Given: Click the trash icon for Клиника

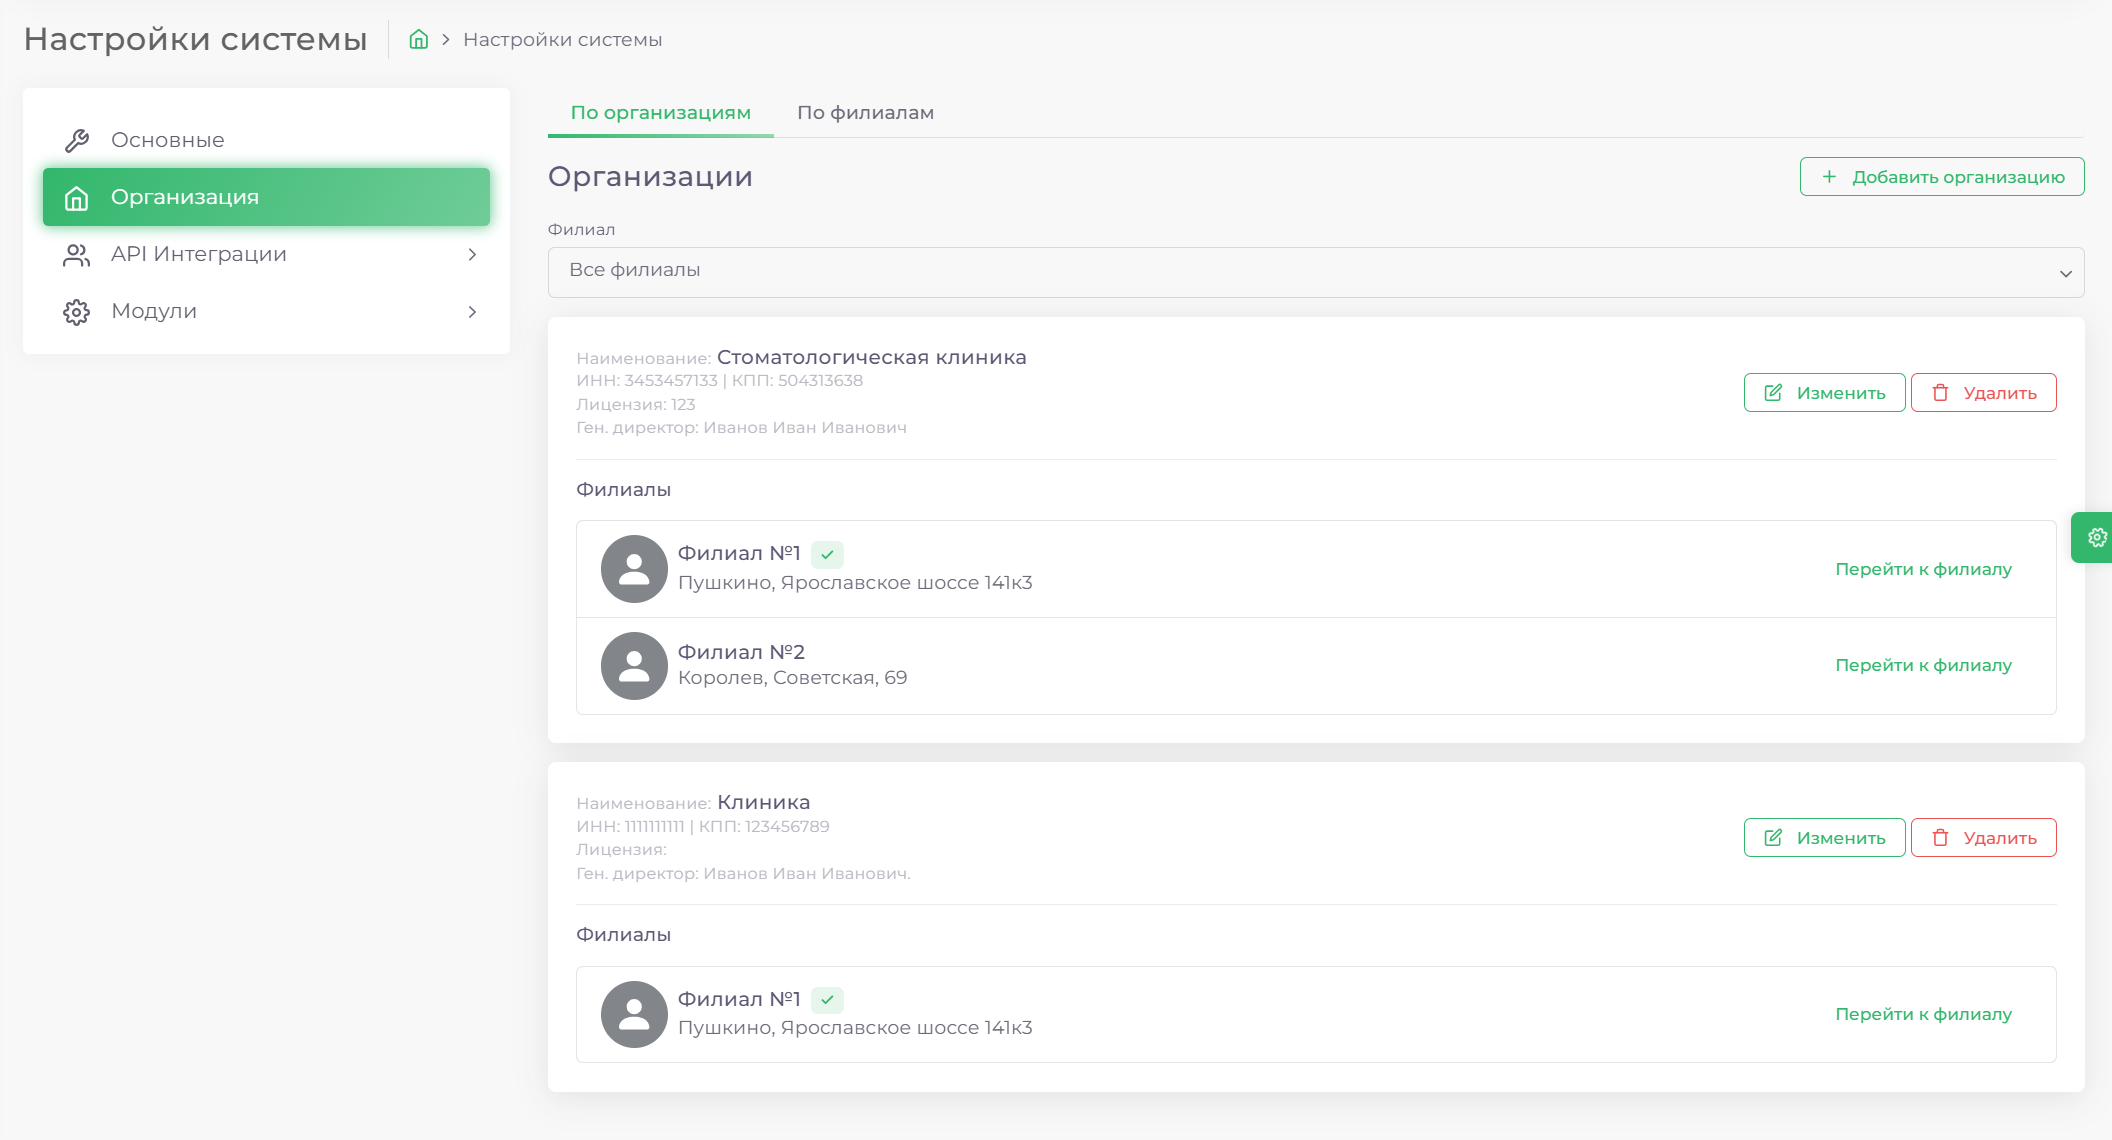Looking at the screenshot, I should tap(1940, 838).
